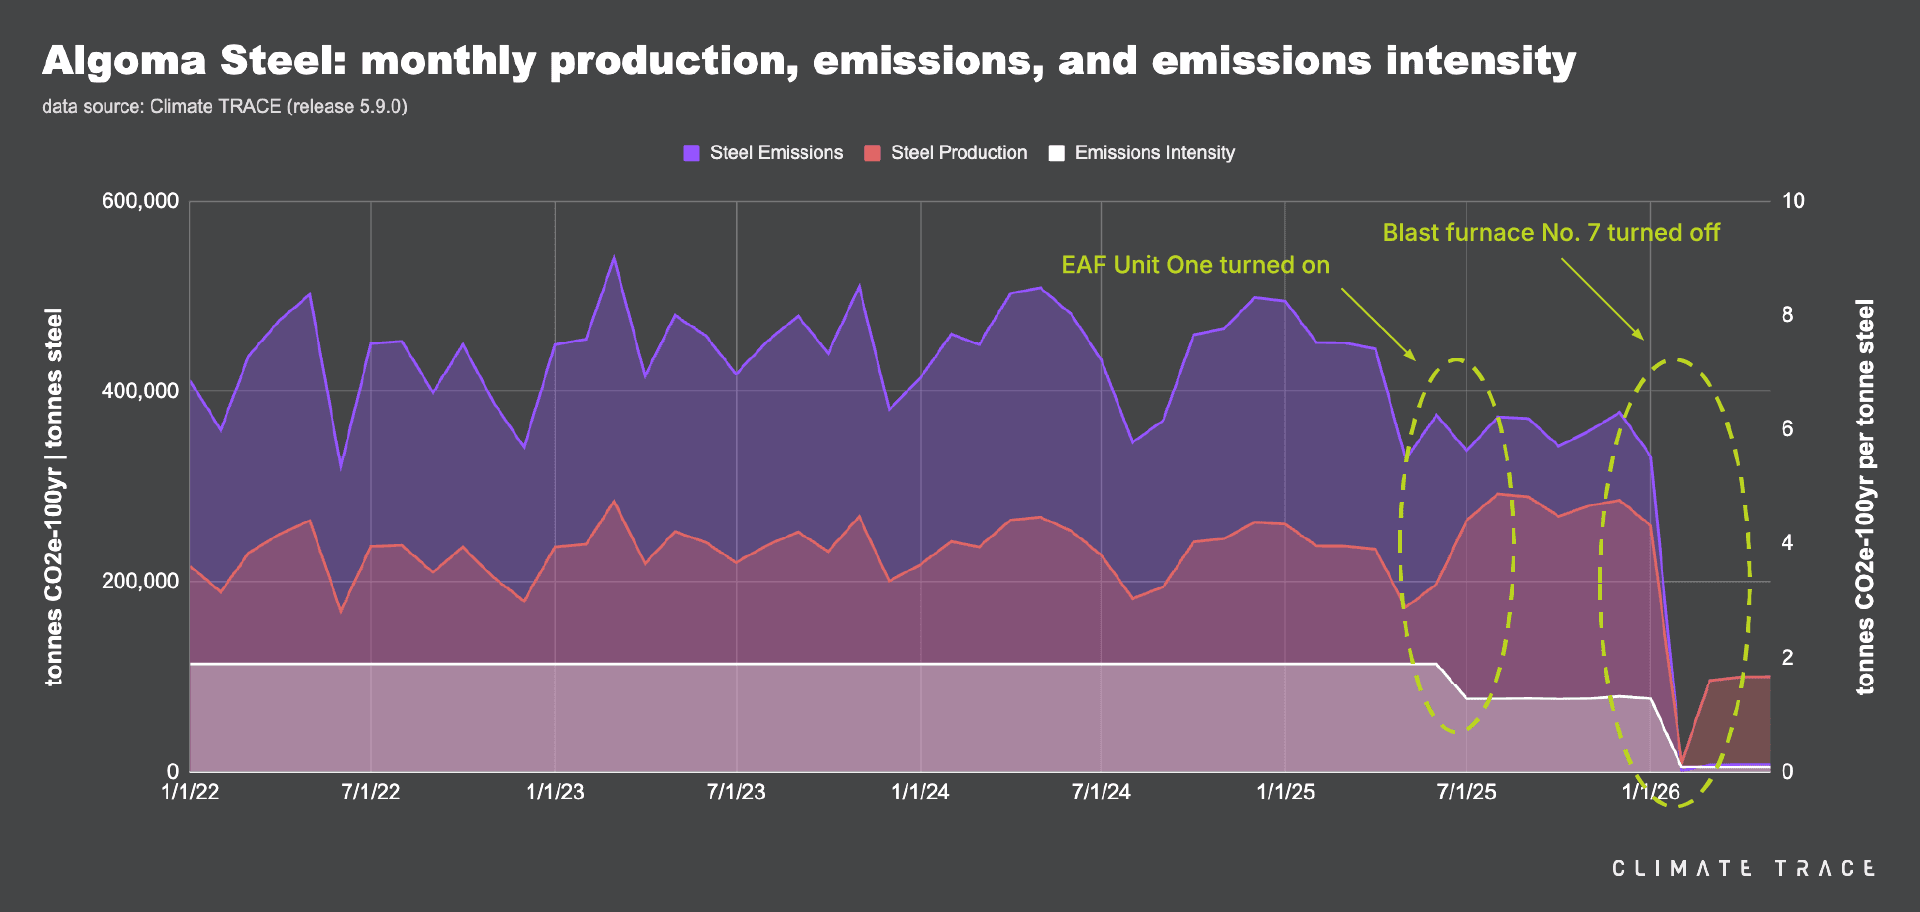Click the white Emissions Intensity legend swatch
Image resolution: width=1920 pixels, height=912 pixels.
pyautogui.click(x=1056, y=153)
